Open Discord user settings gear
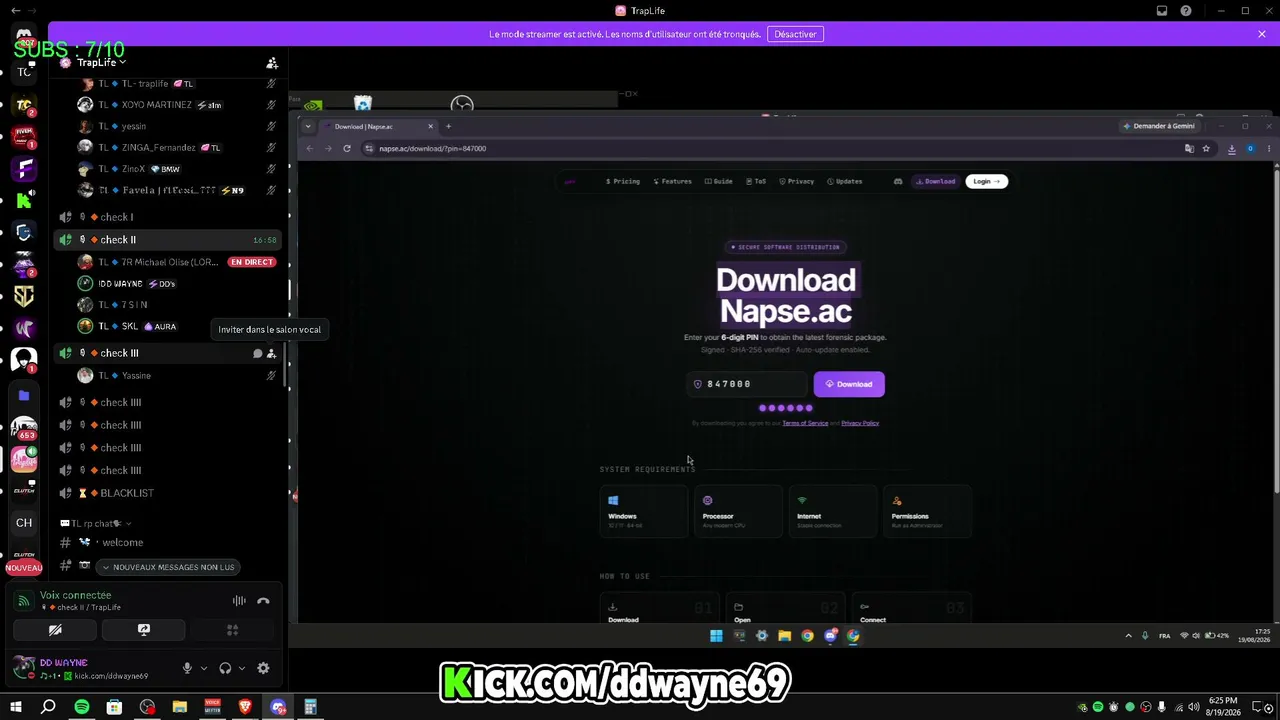The width and height of the screenshot is (1280, 720). [263, 668]
